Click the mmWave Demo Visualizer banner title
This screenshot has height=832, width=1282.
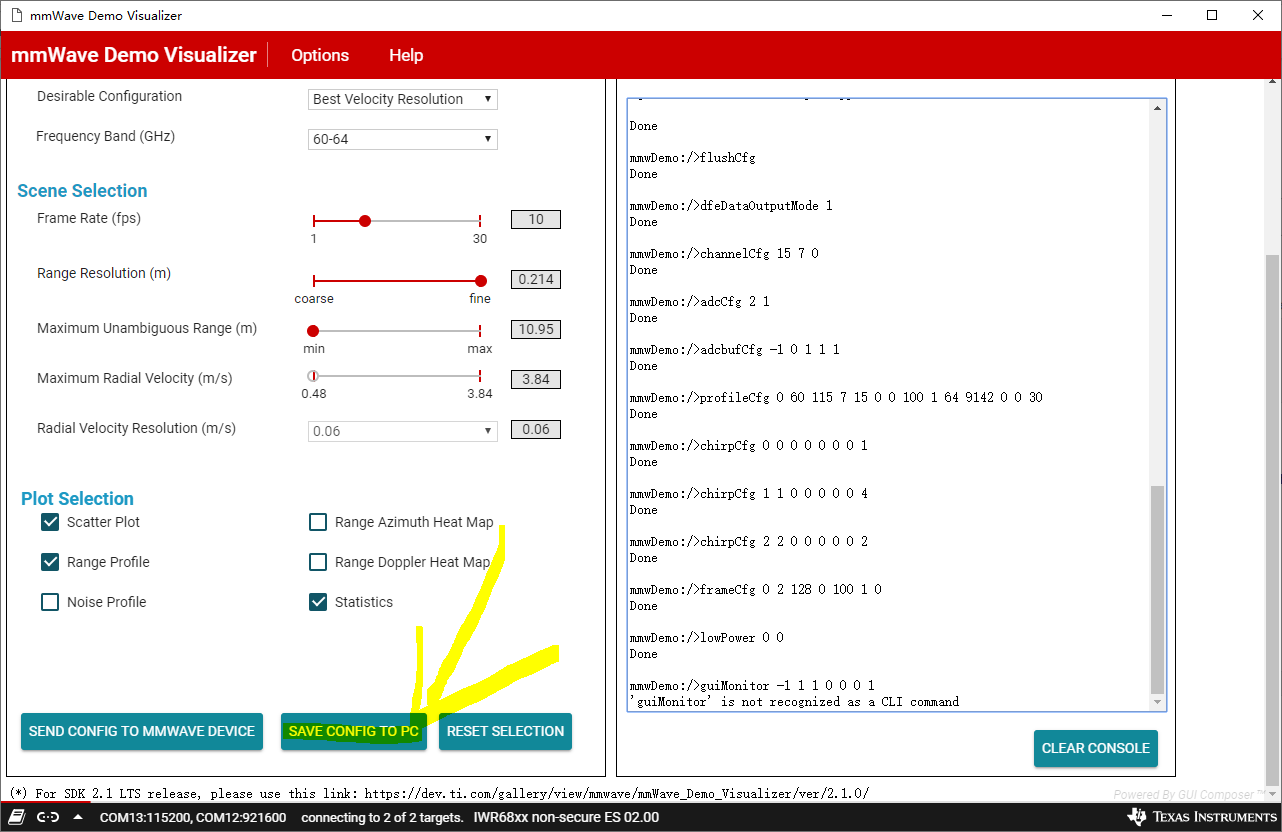(134, 55)
